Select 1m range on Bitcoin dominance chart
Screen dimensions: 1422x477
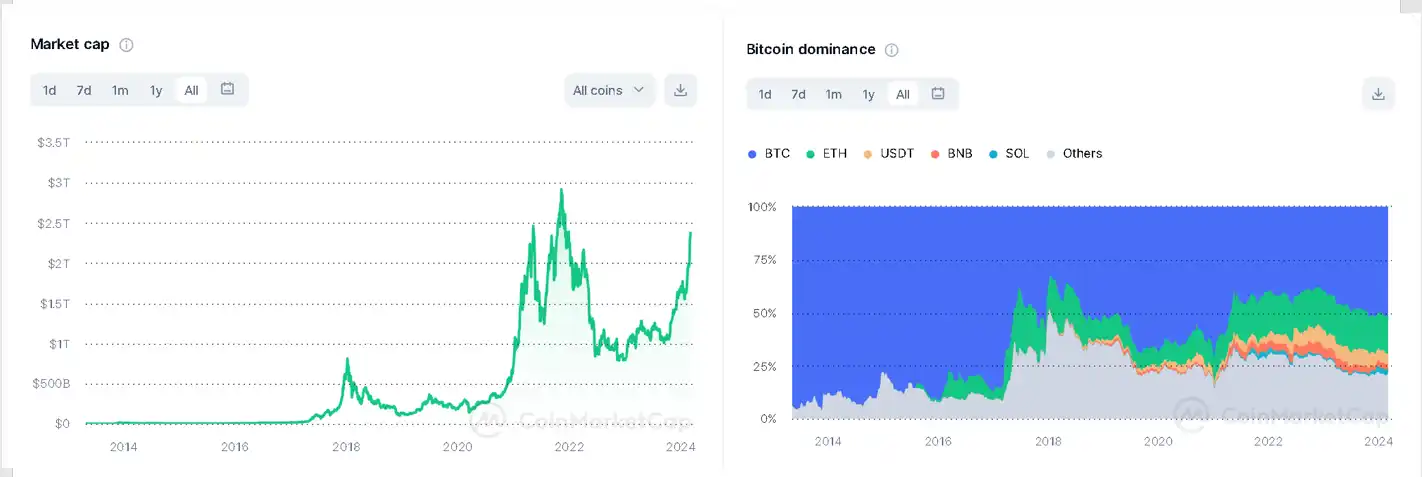pyautogui.click(x=833, y=94)
